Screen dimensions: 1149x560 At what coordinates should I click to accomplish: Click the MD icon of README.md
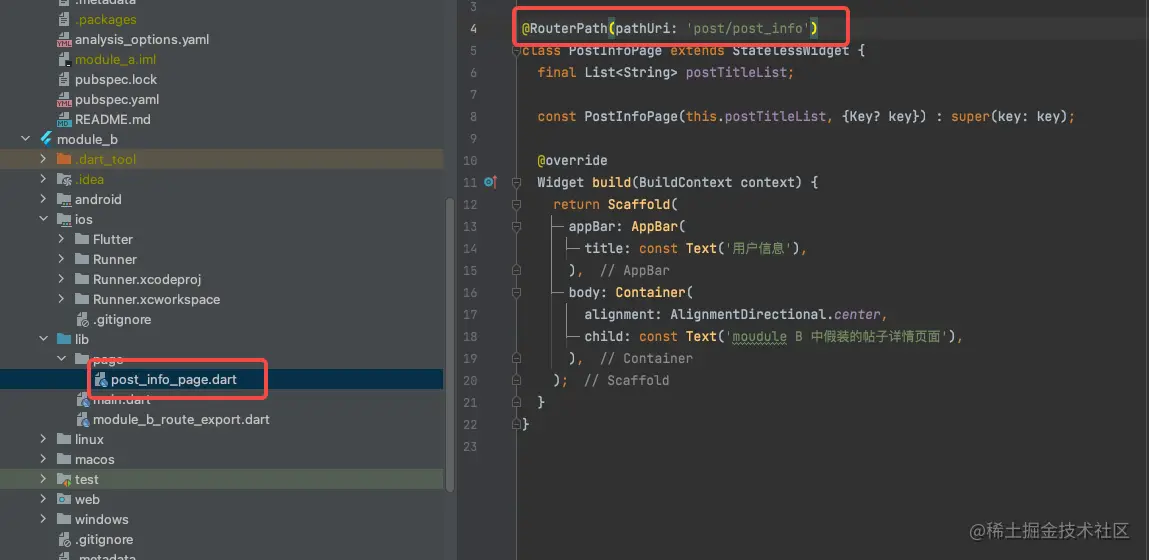click(64, 119)
